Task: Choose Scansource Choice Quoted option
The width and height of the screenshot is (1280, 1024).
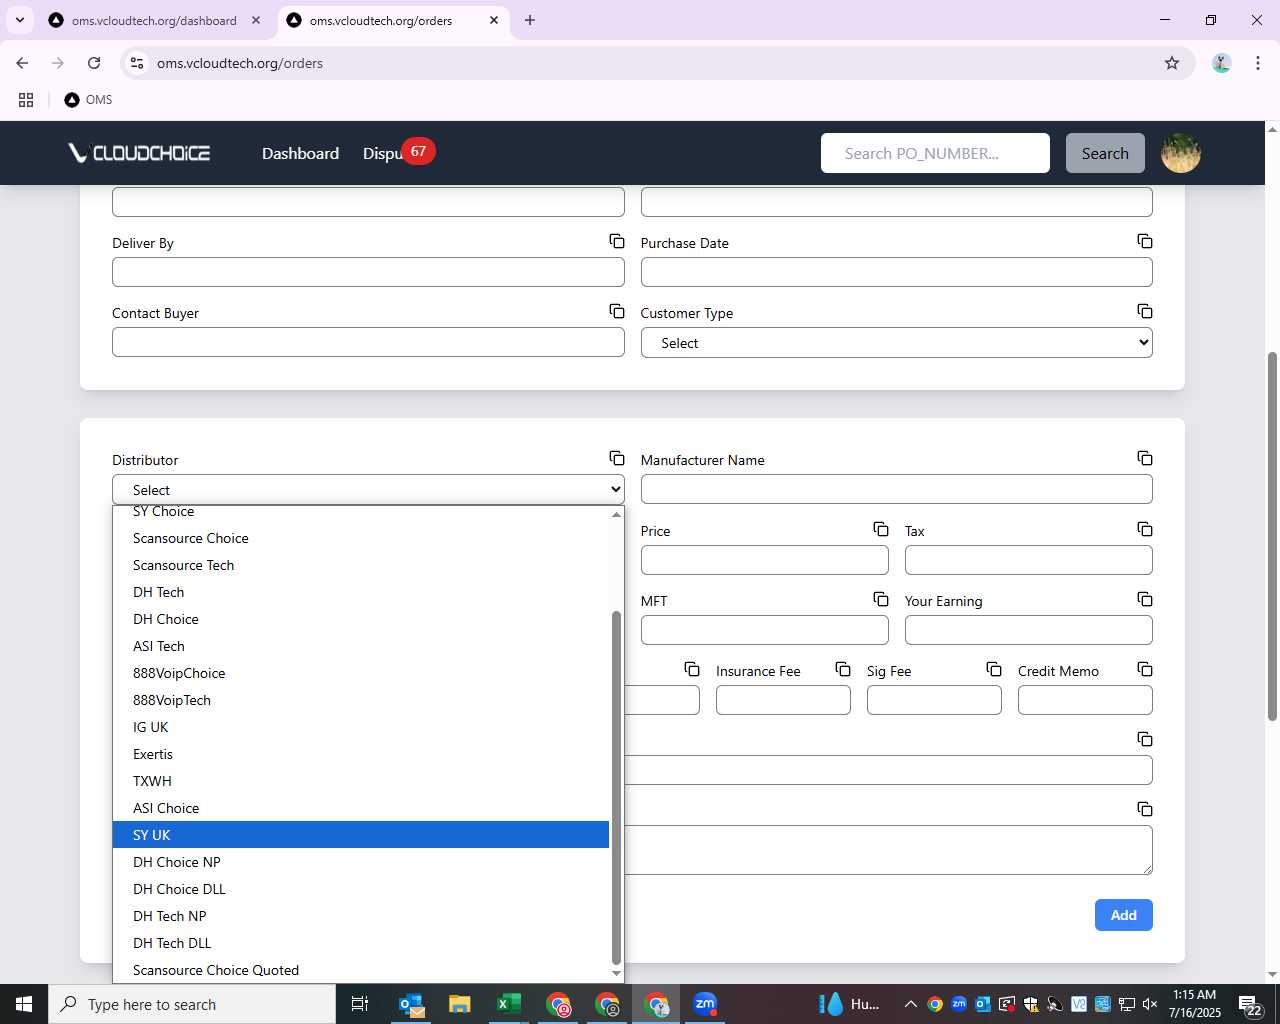Action: pos(361,970)
